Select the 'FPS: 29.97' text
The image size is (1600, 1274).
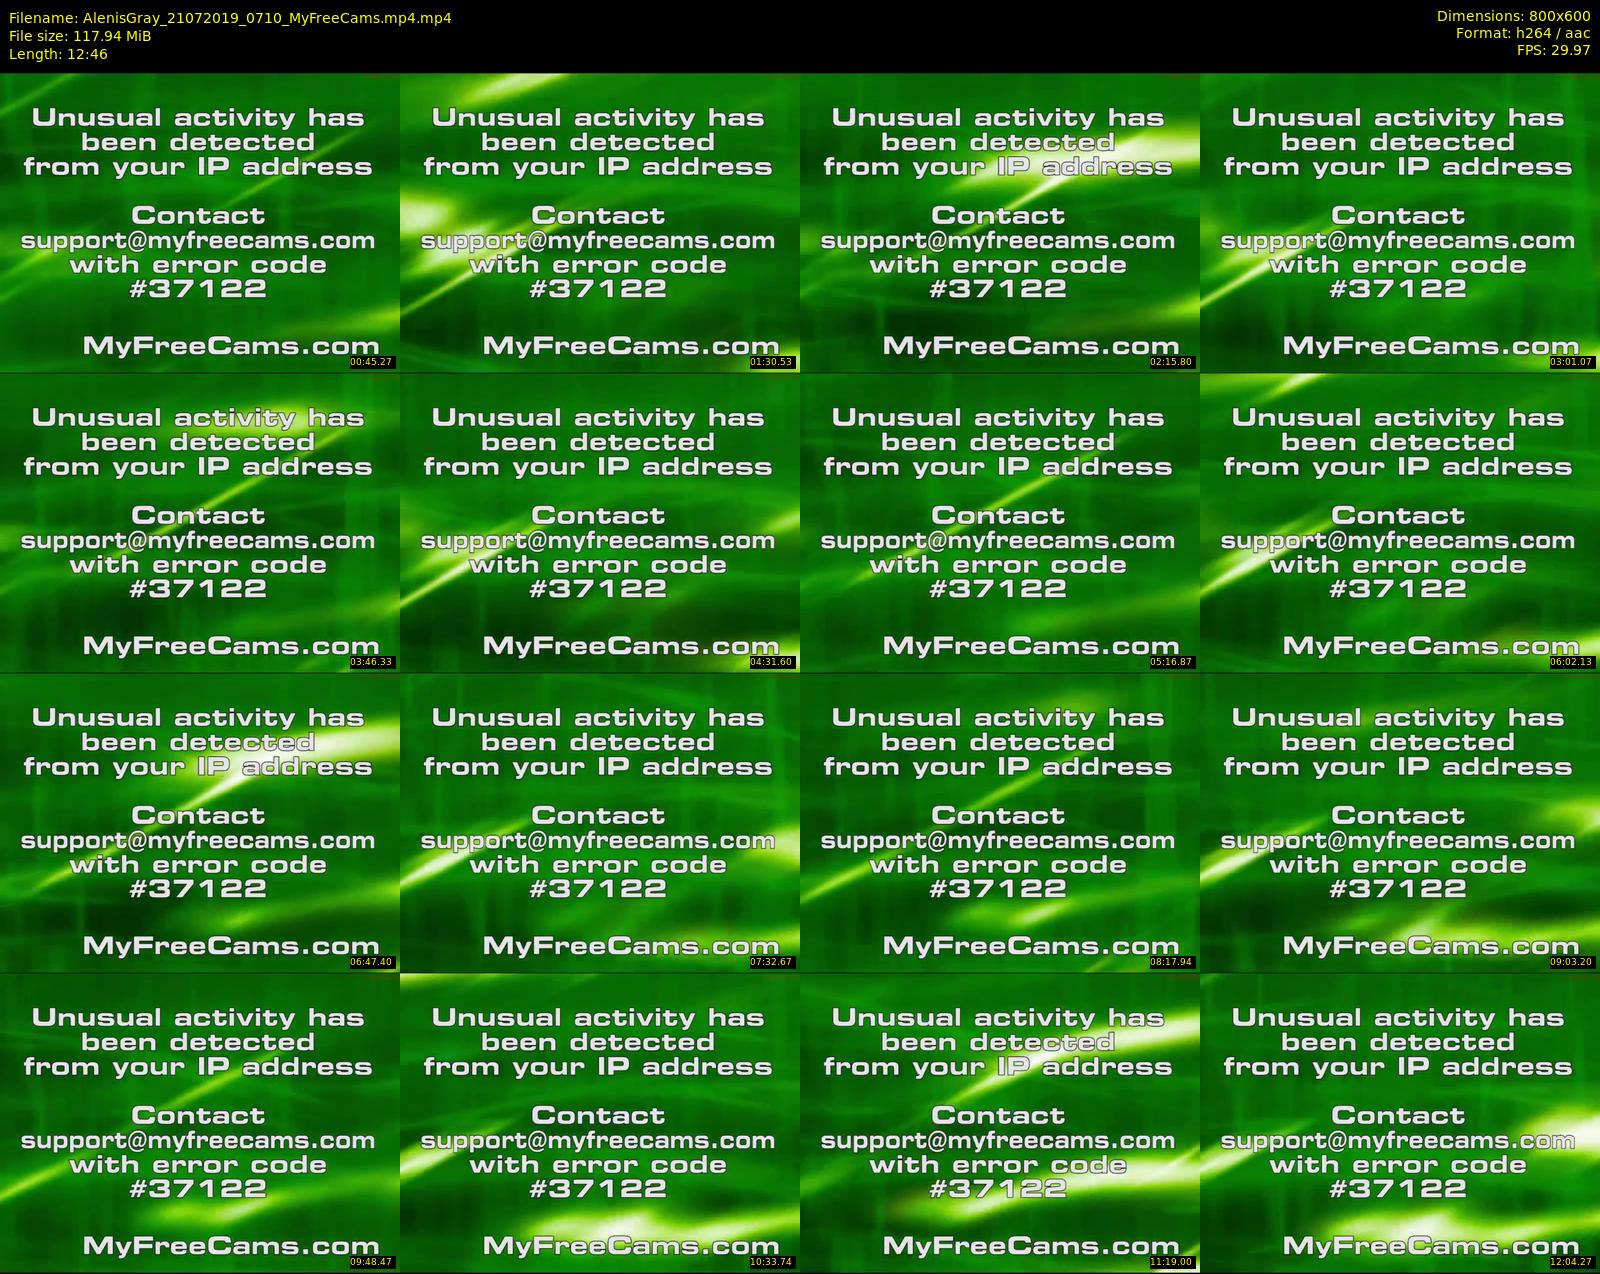[1553, 50]
